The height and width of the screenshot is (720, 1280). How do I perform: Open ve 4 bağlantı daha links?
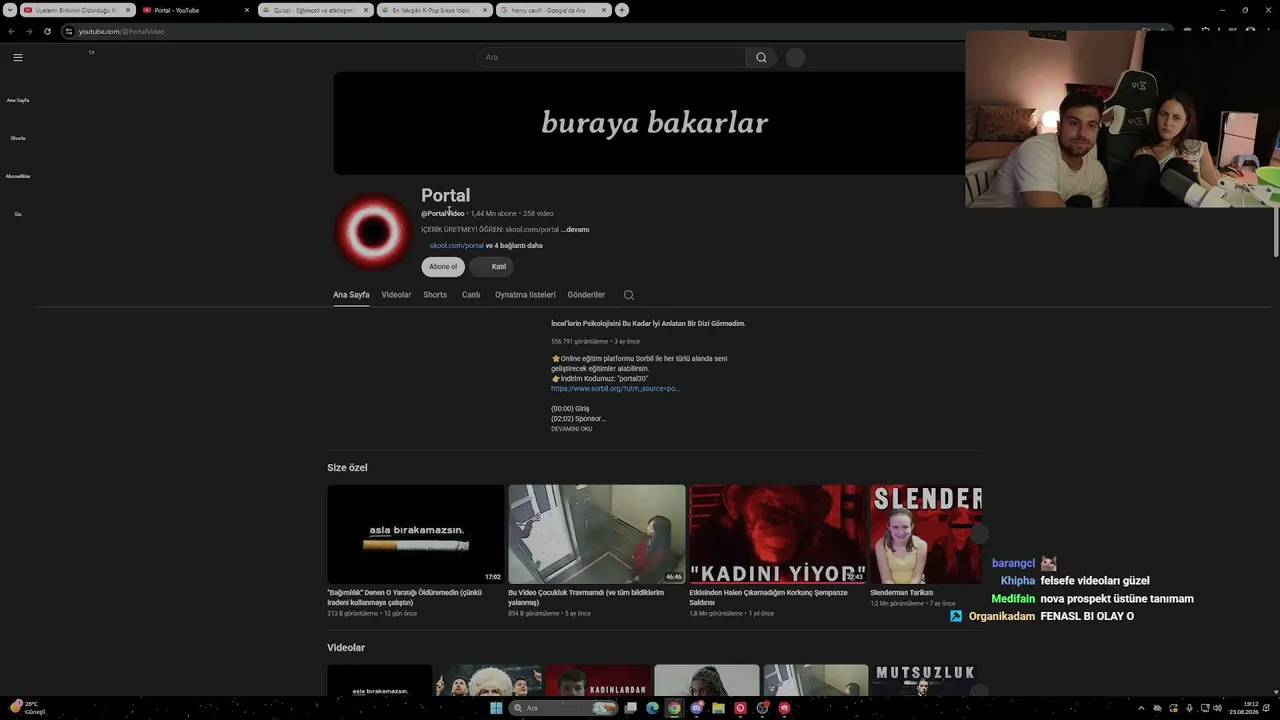514,246
